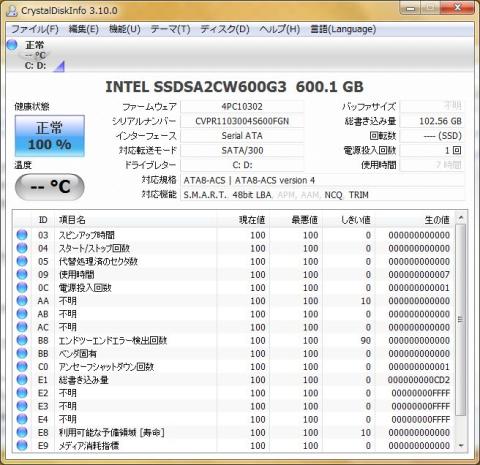Click the 現在値 column header
The width and height of the screenshot is (480, 465).
[x=243, y=220]
